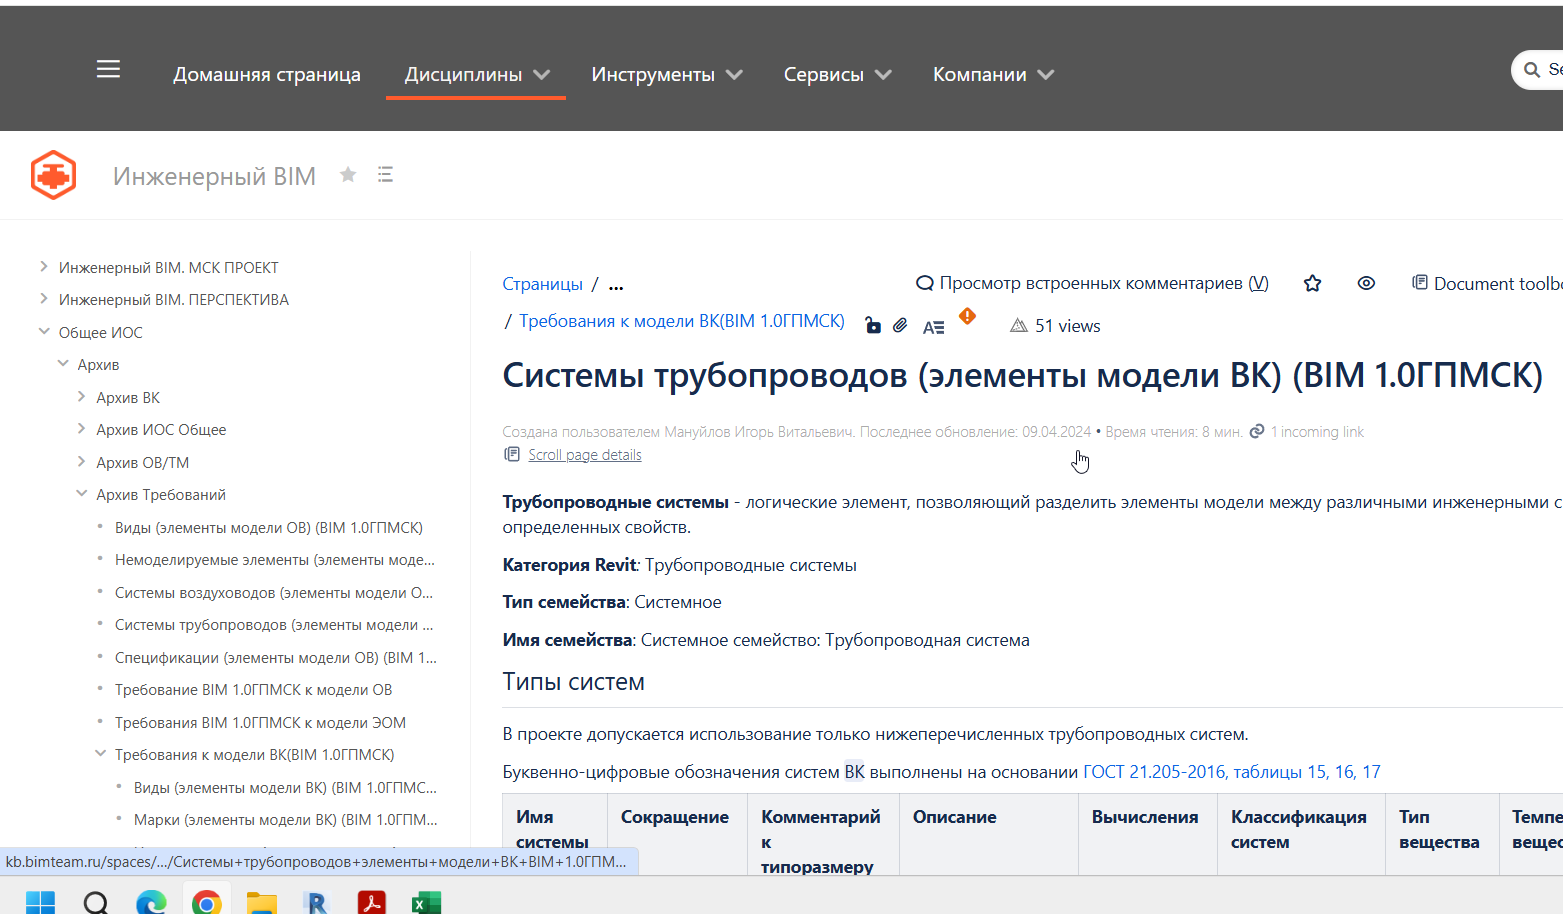The image size is (1563, 914).
Task: Add page to favorites with star icon
Action: (1312, 283)
